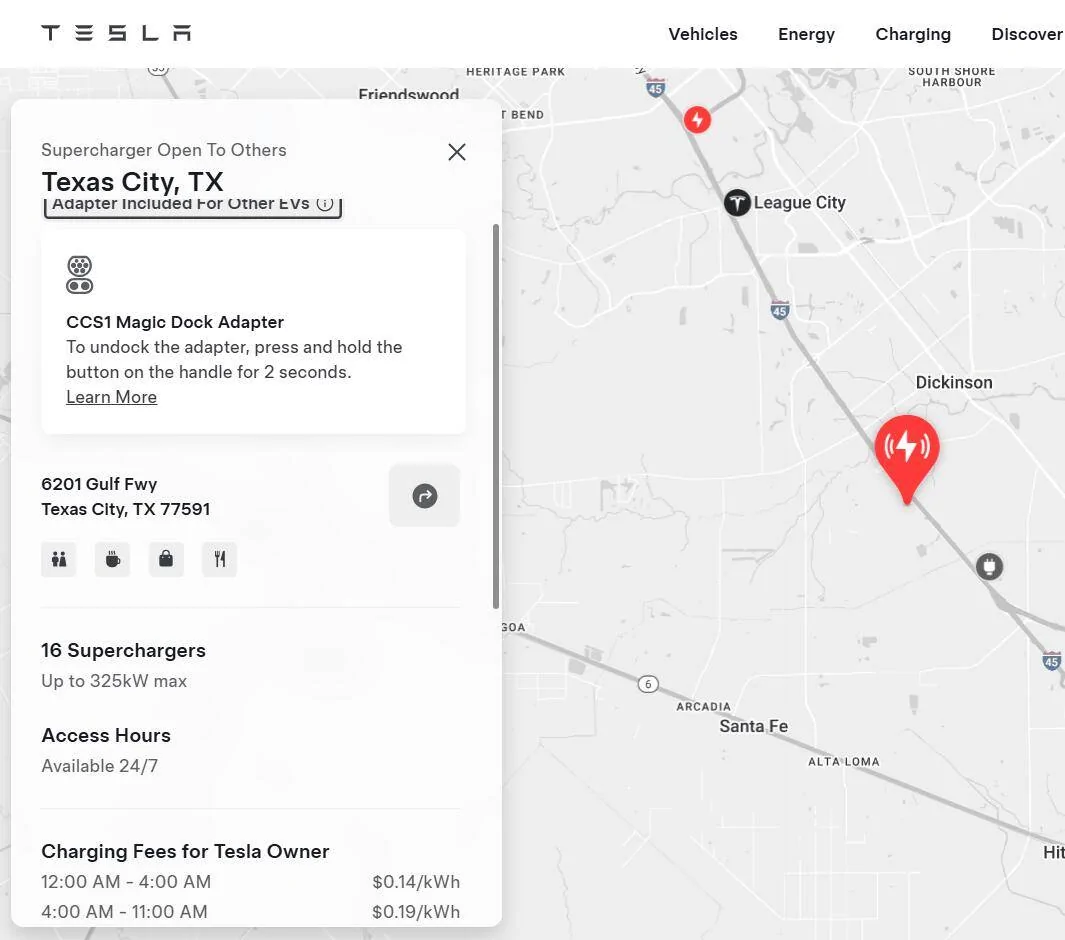Open the Vehicles menu

point(702,34)
